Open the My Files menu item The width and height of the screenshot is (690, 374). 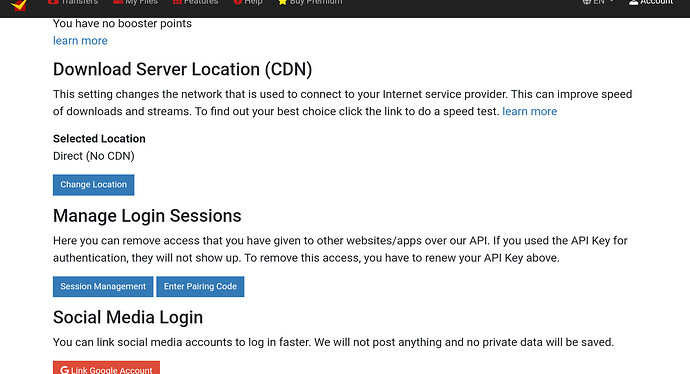(x=135, y=2)
